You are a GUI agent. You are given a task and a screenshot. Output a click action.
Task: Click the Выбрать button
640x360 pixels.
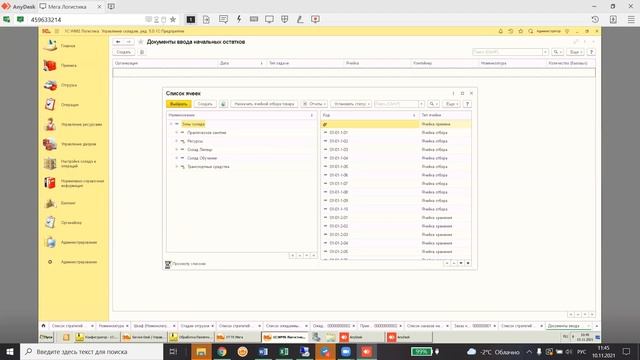(178, 104)
